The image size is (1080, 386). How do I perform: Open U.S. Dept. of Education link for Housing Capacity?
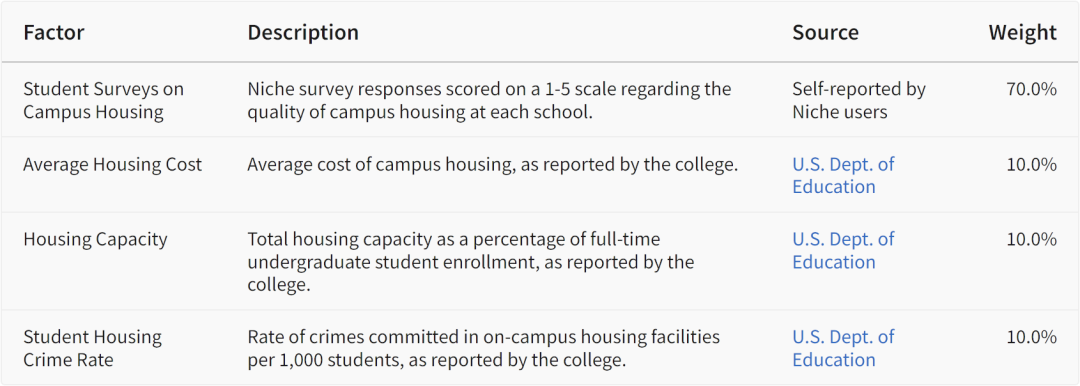click(843, 250)
